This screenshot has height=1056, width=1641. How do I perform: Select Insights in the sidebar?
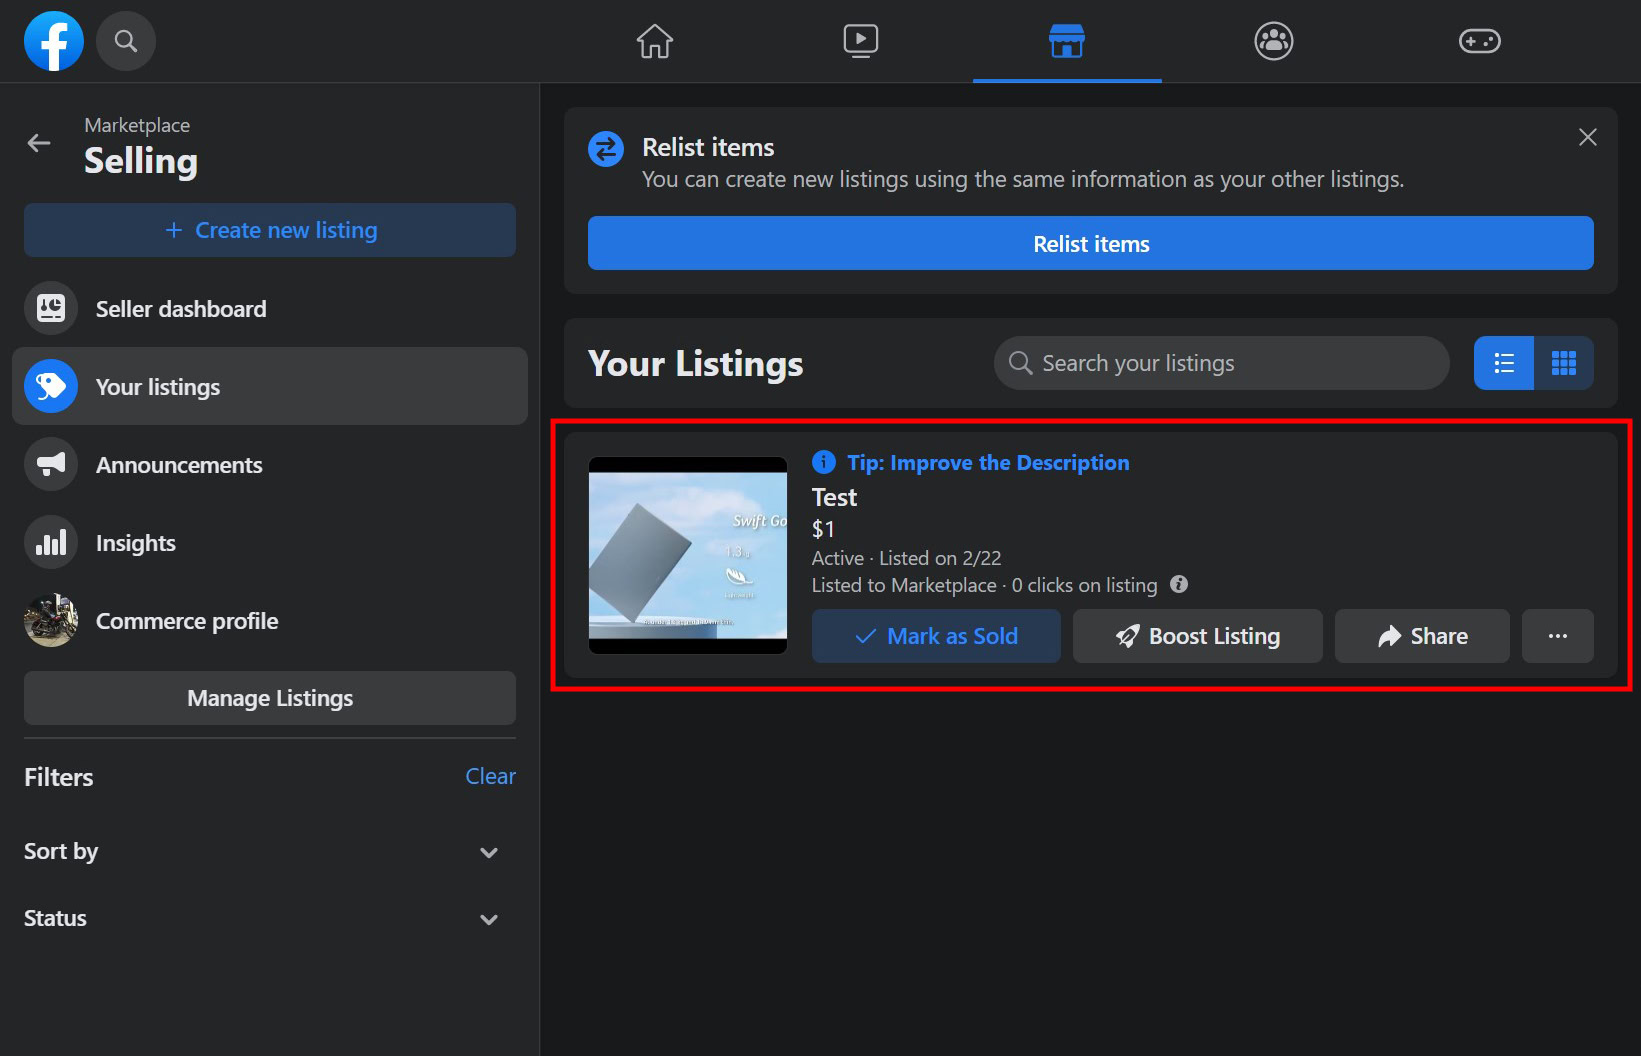pos(136,543)
